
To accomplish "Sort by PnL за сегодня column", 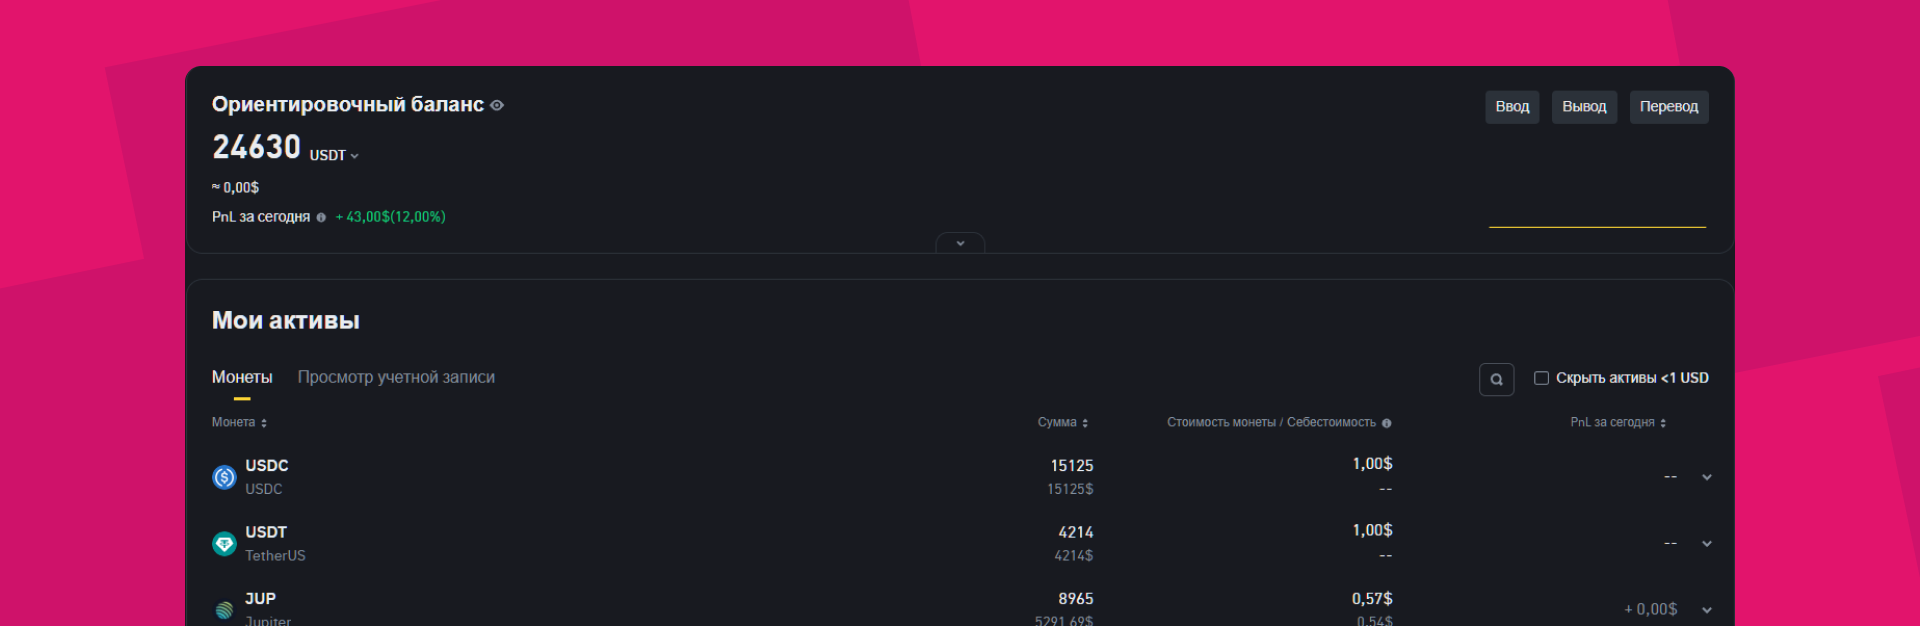I will pos(1618,422).
